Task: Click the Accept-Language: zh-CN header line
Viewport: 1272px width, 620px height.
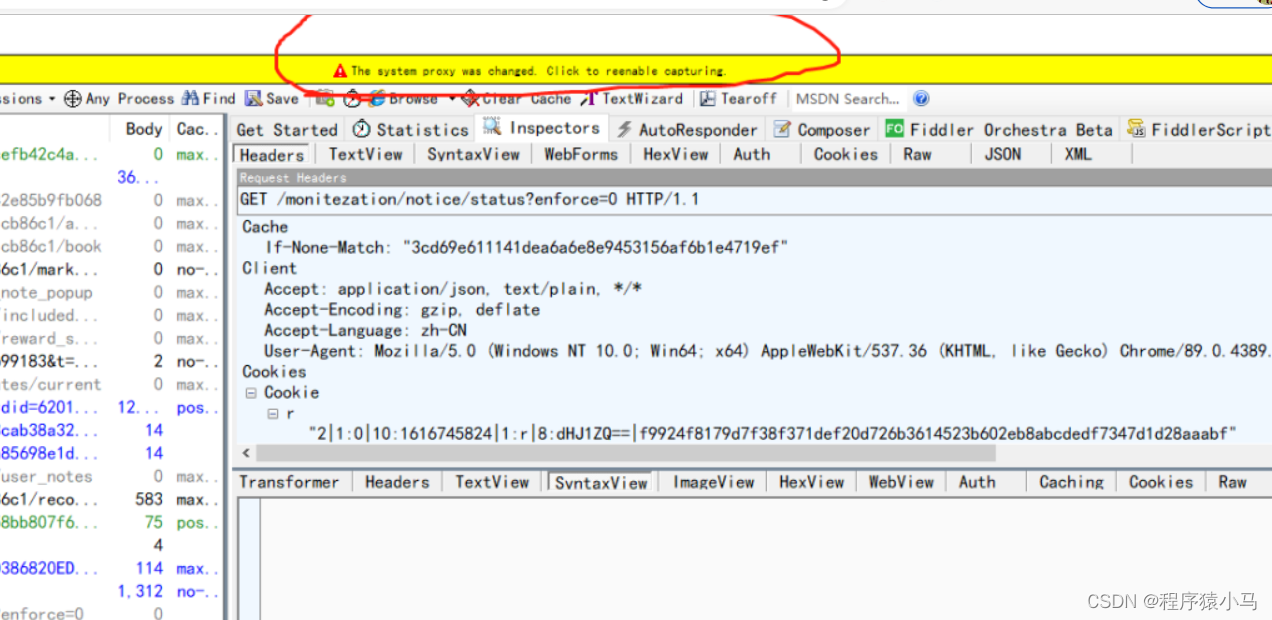Action: tap(365, 330)
